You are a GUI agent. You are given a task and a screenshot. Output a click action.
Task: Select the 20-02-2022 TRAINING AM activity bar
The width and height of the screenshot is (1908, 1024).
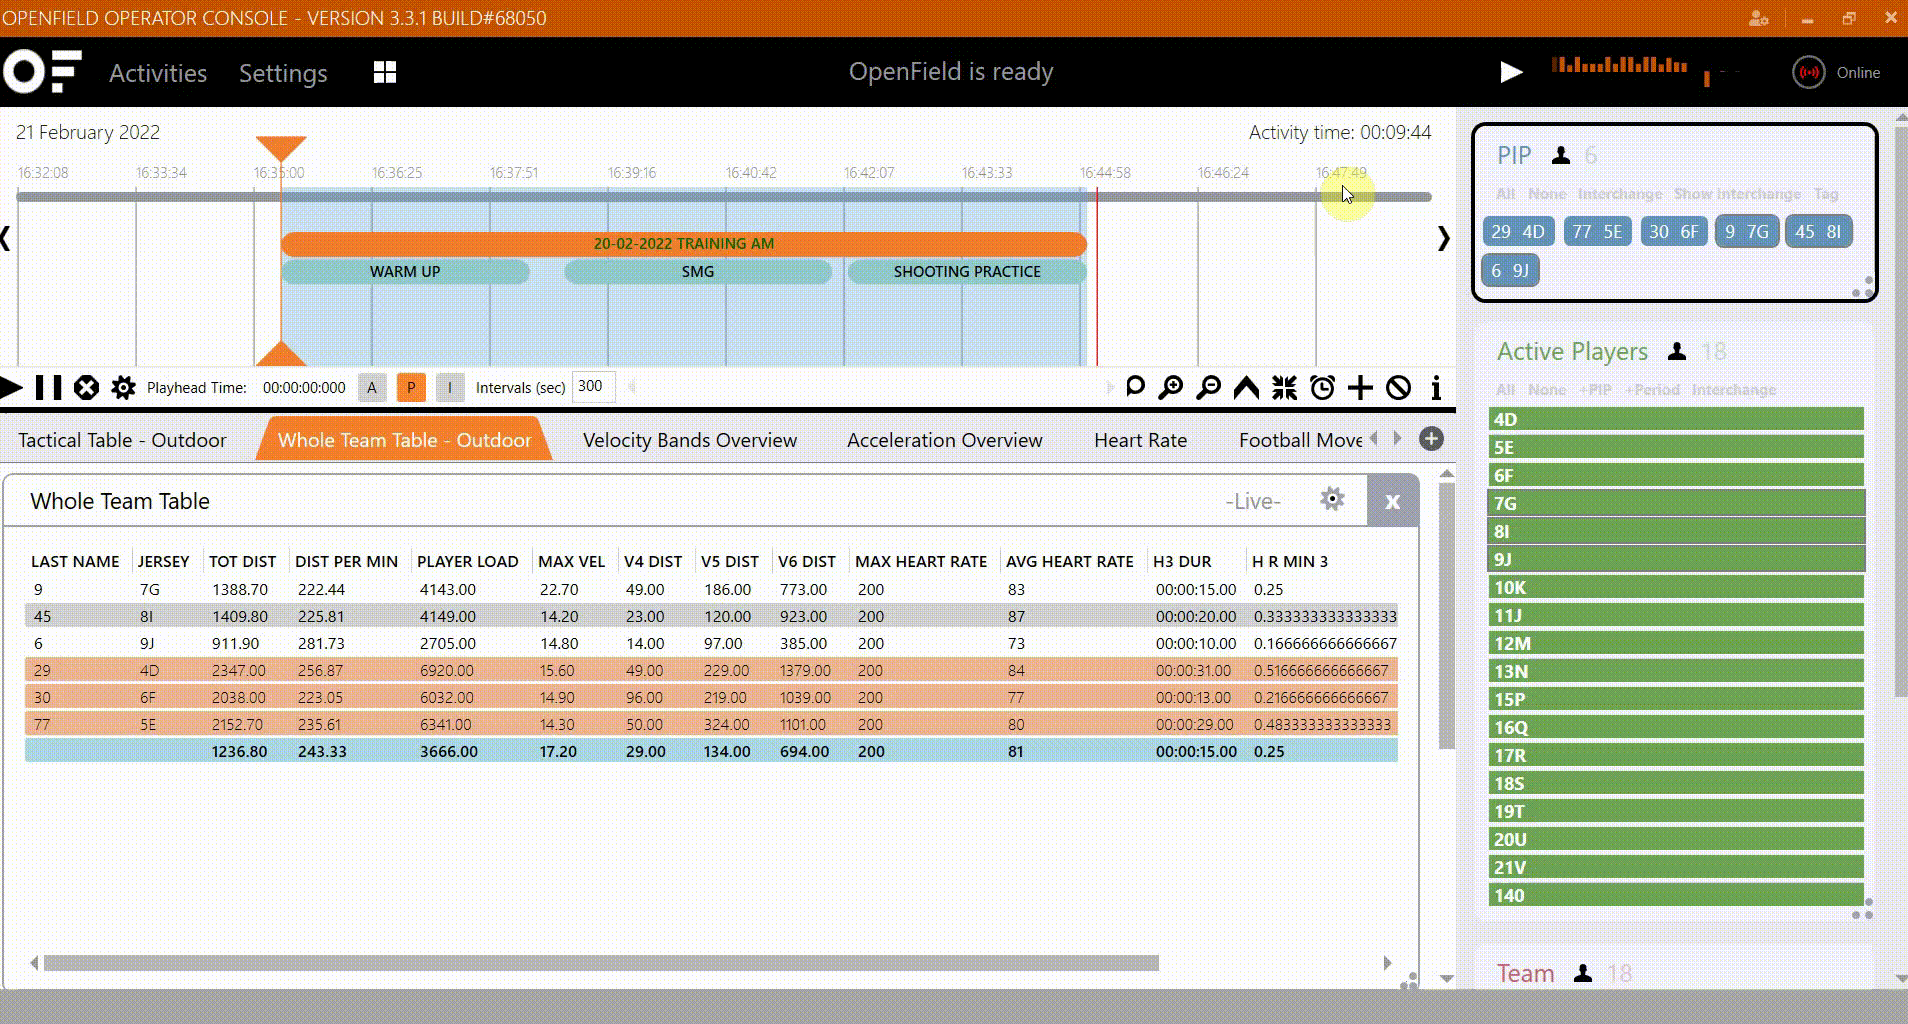[683, 243]
